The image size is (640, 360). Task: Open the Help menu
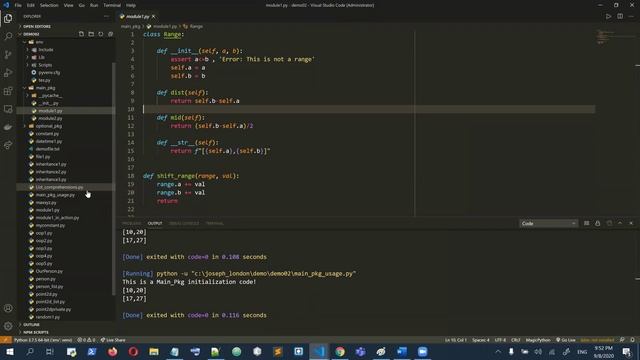[131, 5]
